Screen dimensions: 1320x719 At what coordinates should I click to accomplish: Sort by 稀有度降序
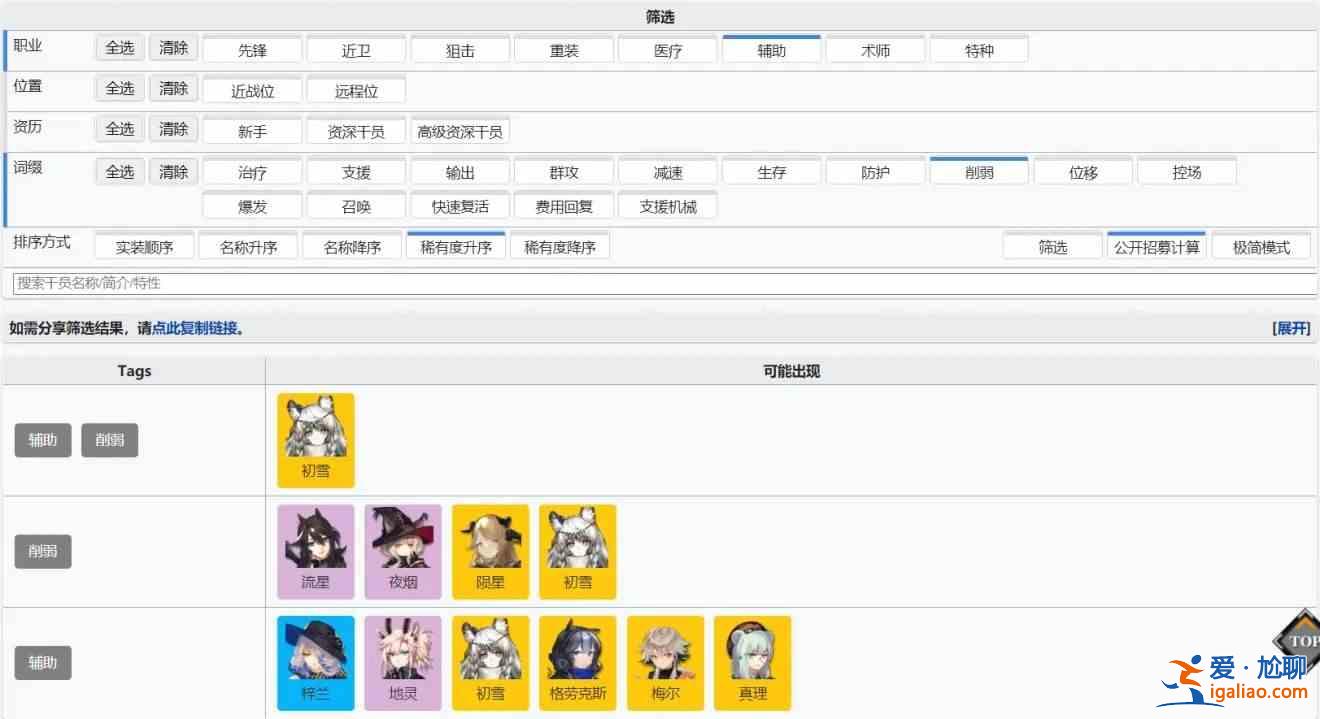(x=559, y=247)
